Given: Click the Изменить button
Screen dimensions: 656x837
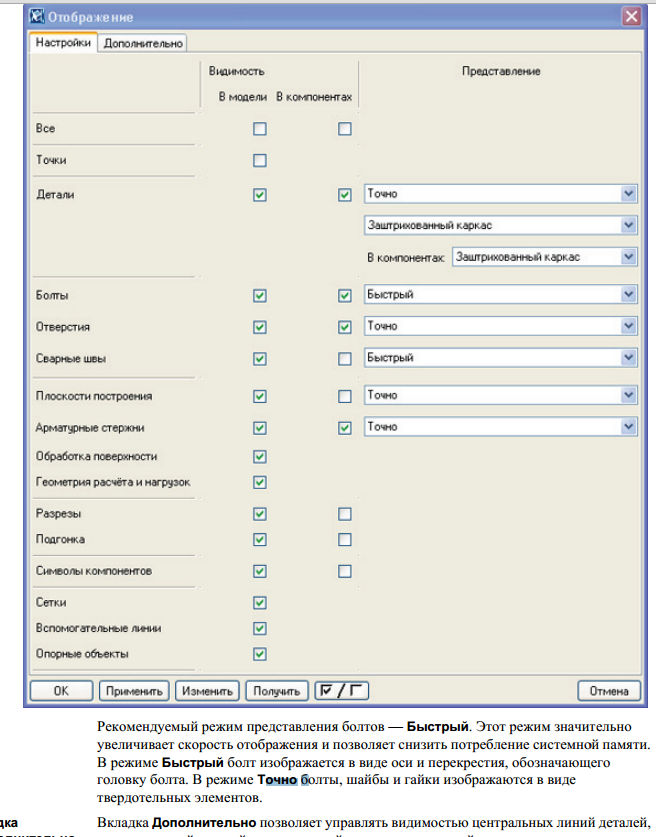Looking at the screenshot, I should click(x=208, y=690).
